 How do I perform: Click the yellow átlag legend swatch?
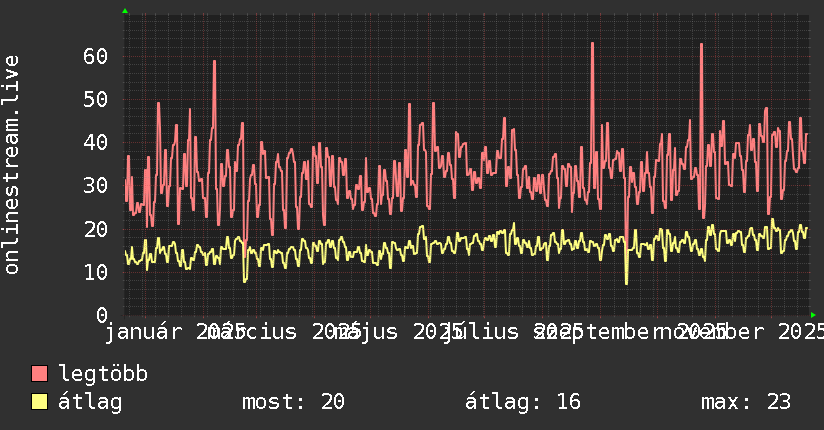(39, 402)
